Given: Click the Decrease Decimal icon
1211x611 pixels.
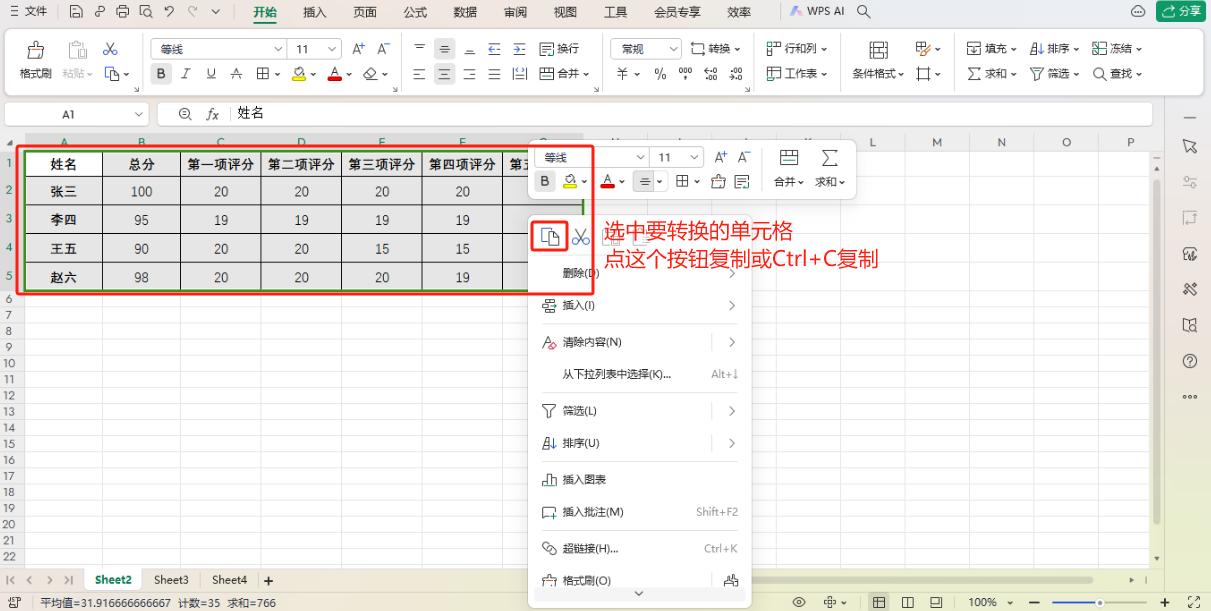Looking at the screenshot, I should pos(738,73).
